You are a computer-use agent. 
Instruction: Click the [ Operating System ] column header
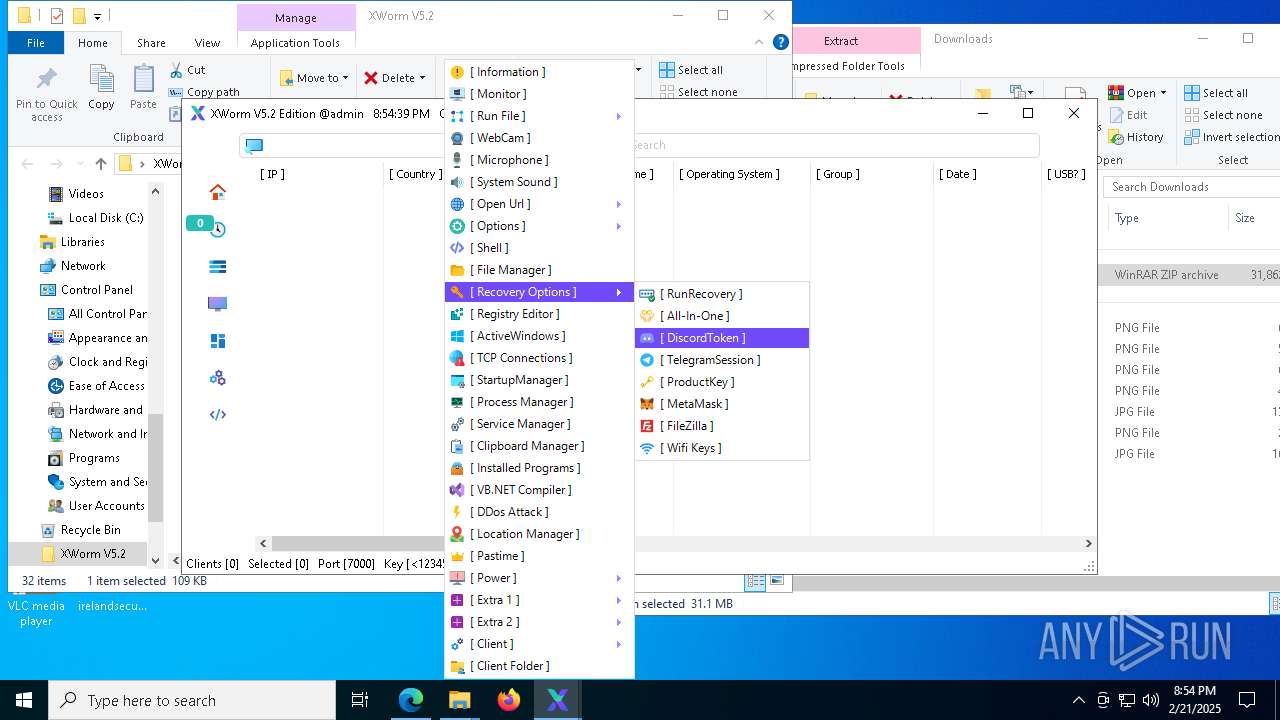729,174
